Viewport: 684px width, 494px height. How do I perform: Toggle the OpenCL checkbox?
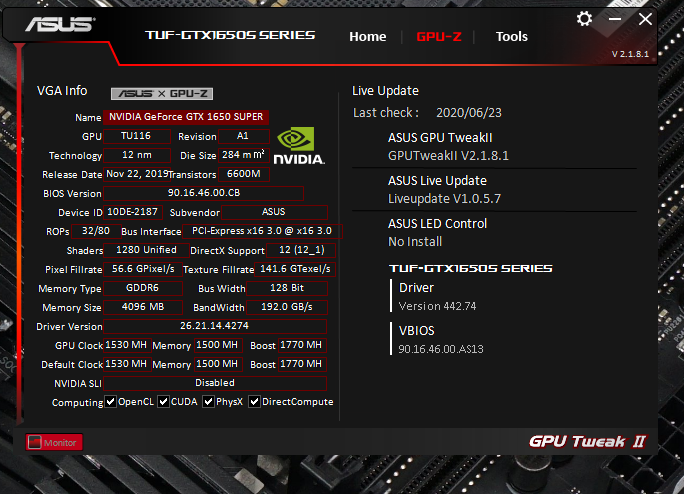point(111,401)
